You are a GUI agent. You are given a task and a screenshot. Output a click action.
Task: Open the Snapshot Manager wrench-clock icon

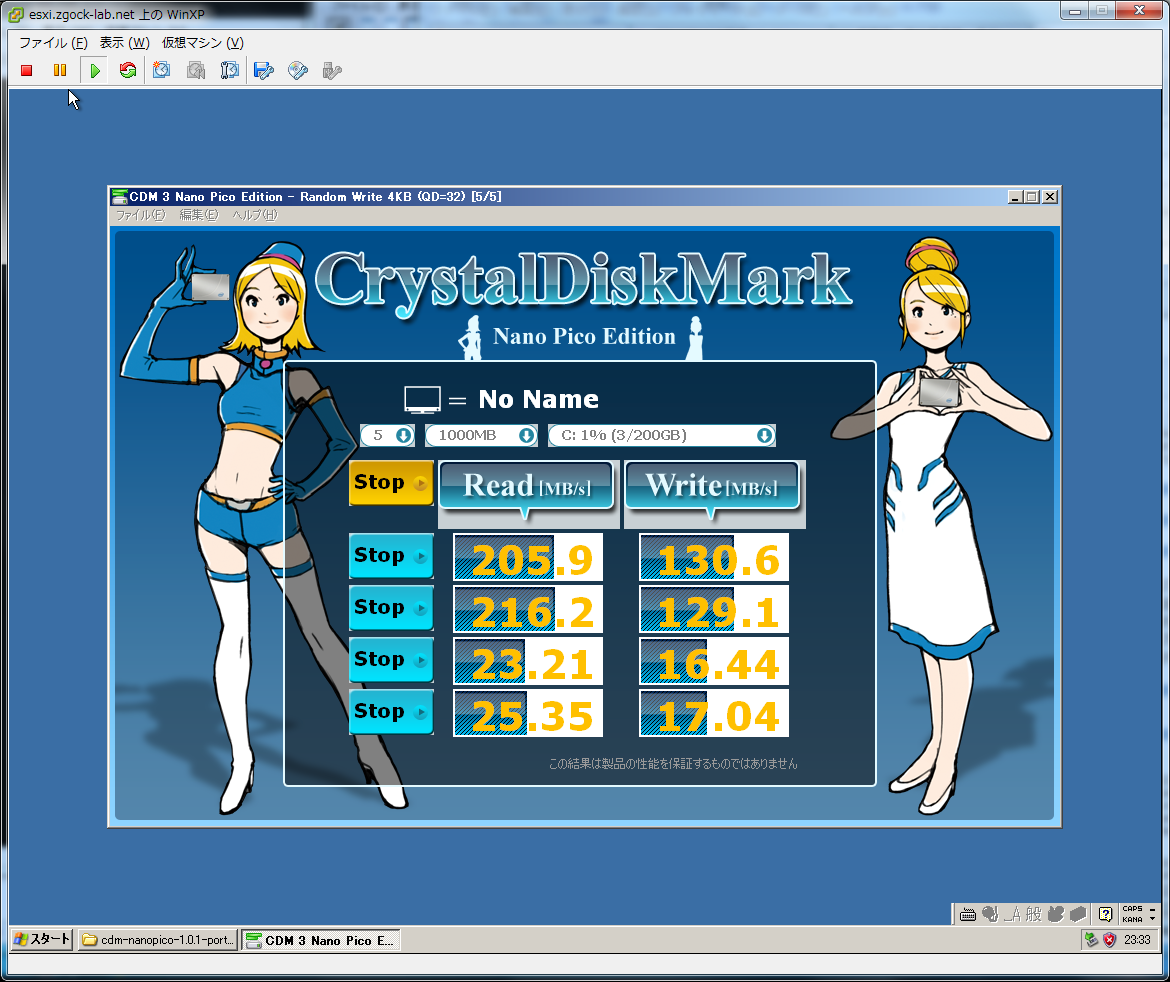pos(230,70)
